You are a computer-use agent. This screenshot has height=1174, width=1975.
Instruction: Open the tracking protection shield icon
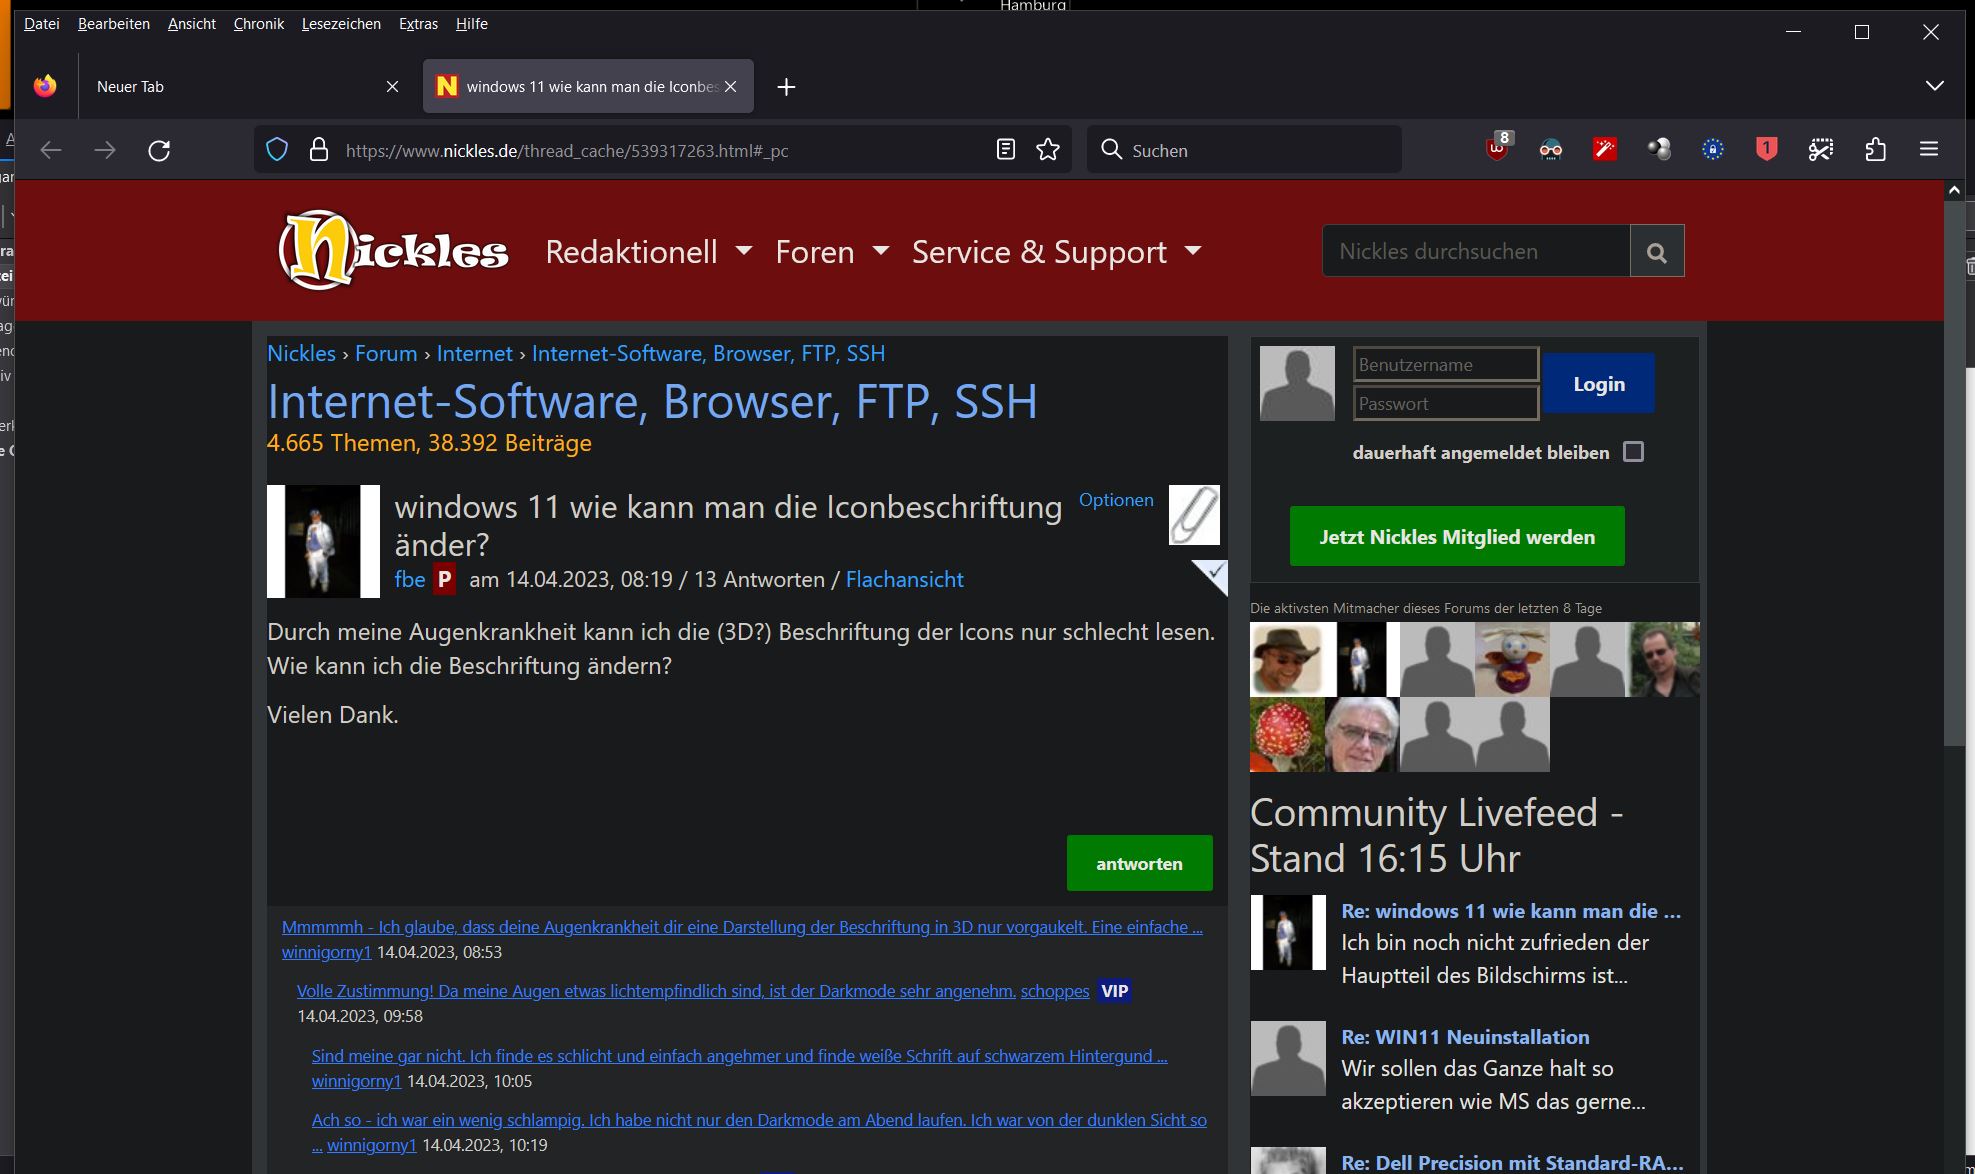277,150
